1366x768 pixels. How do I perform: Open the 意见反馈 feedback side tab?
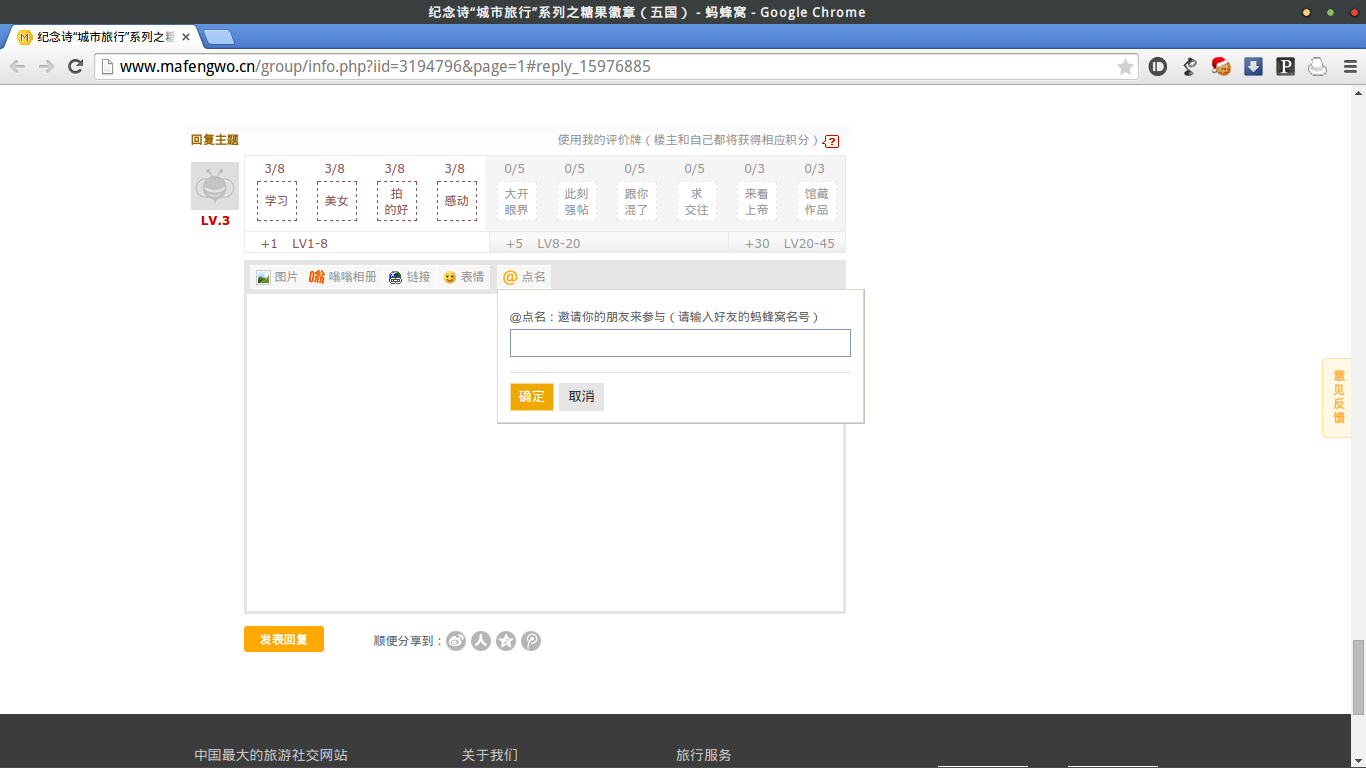click(x=1338, y=398)
